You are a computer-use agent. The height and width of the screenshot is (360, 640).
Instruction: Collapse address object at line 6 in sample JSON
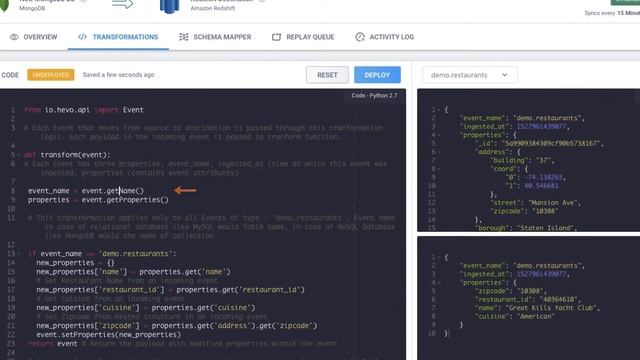(439, 152)
